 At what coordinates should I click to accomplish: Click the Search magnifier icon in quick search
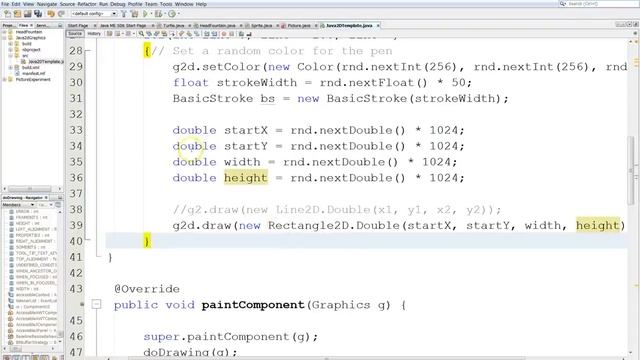click(563, 4)
